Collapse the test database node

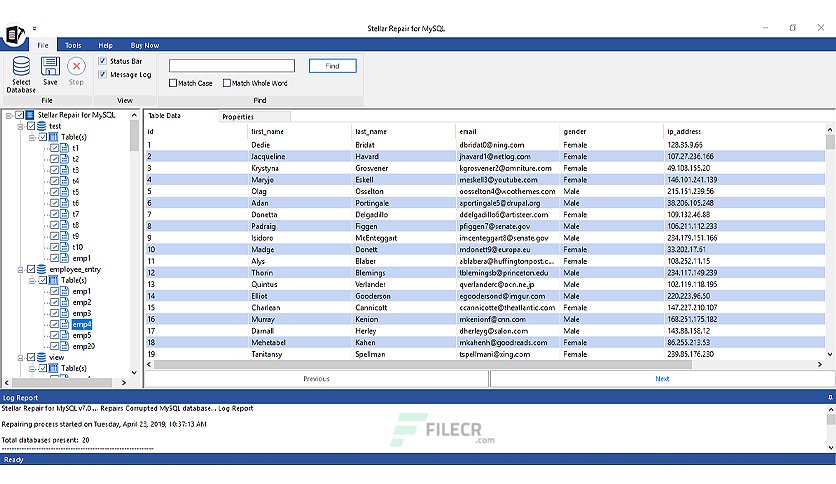coord(20,126)
